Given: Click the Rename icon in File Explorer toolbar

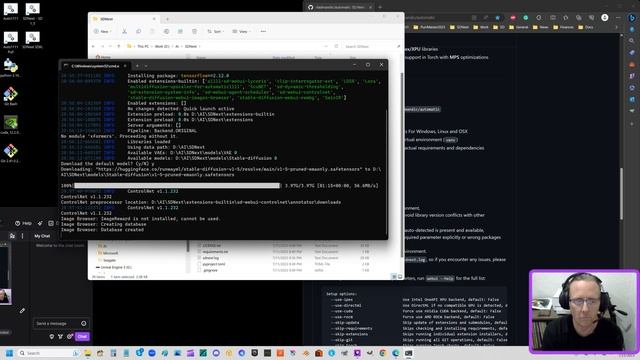Looking at the screenshot, I should pyautogui.click(x=167, y=31).
